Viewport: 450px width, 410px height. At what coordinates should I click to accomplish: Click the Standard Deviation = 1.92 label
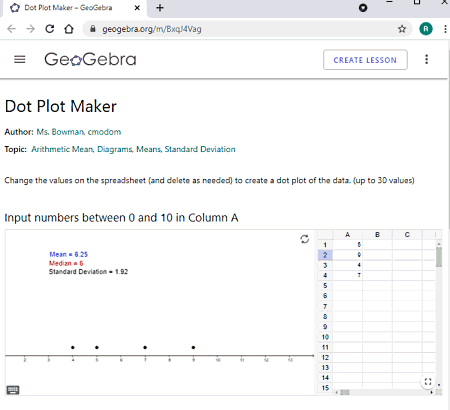(88, 272)
